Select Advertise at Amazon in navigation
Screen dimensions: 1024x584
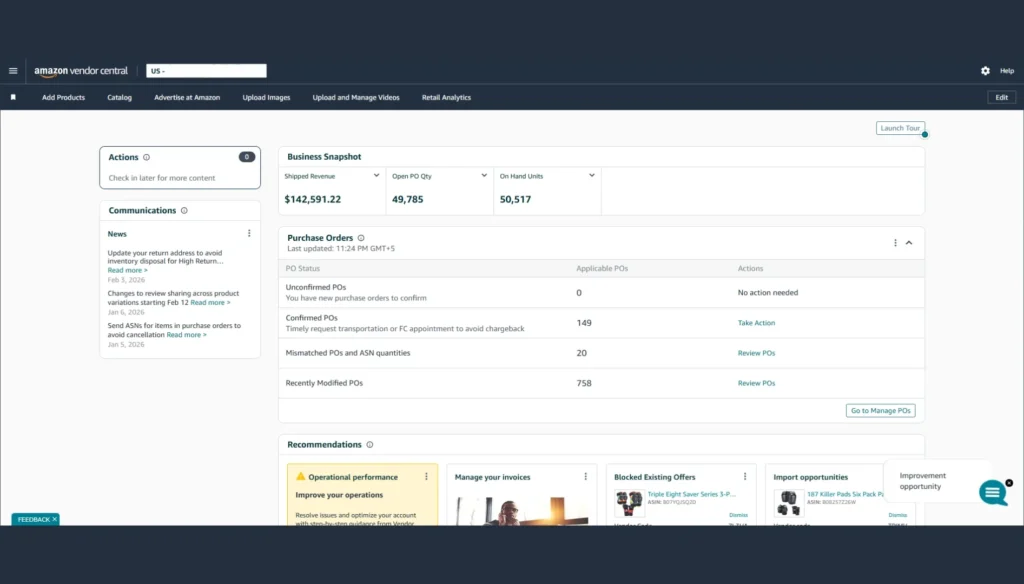tap(187, 98)
